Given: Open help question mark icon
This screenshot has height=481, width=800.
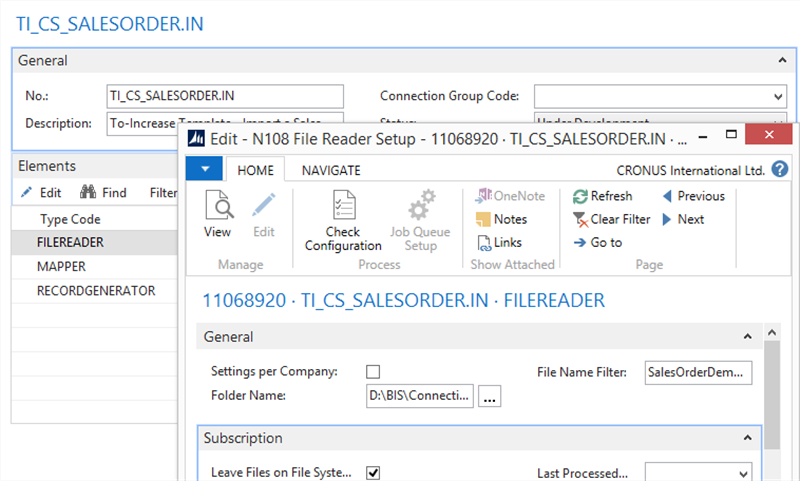Looking at the screenshot, I should click(x=780, y=169).
